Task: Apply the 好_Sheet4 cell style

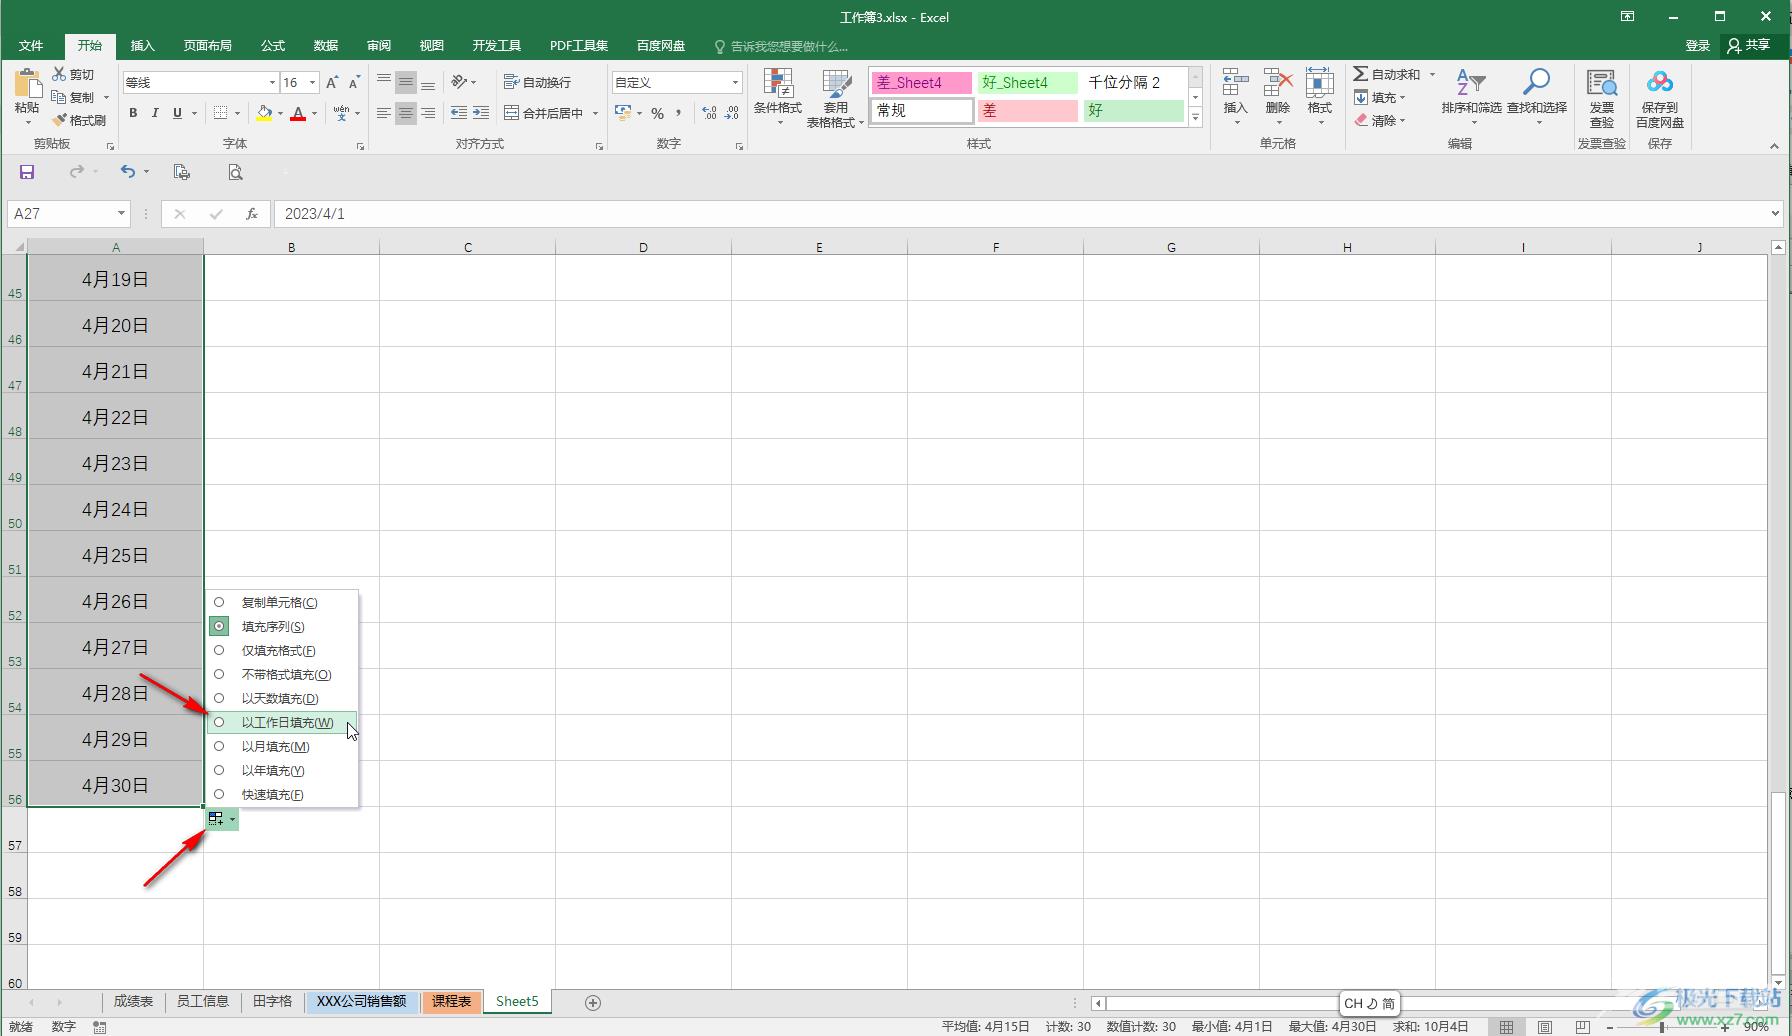Action: 1028,83
